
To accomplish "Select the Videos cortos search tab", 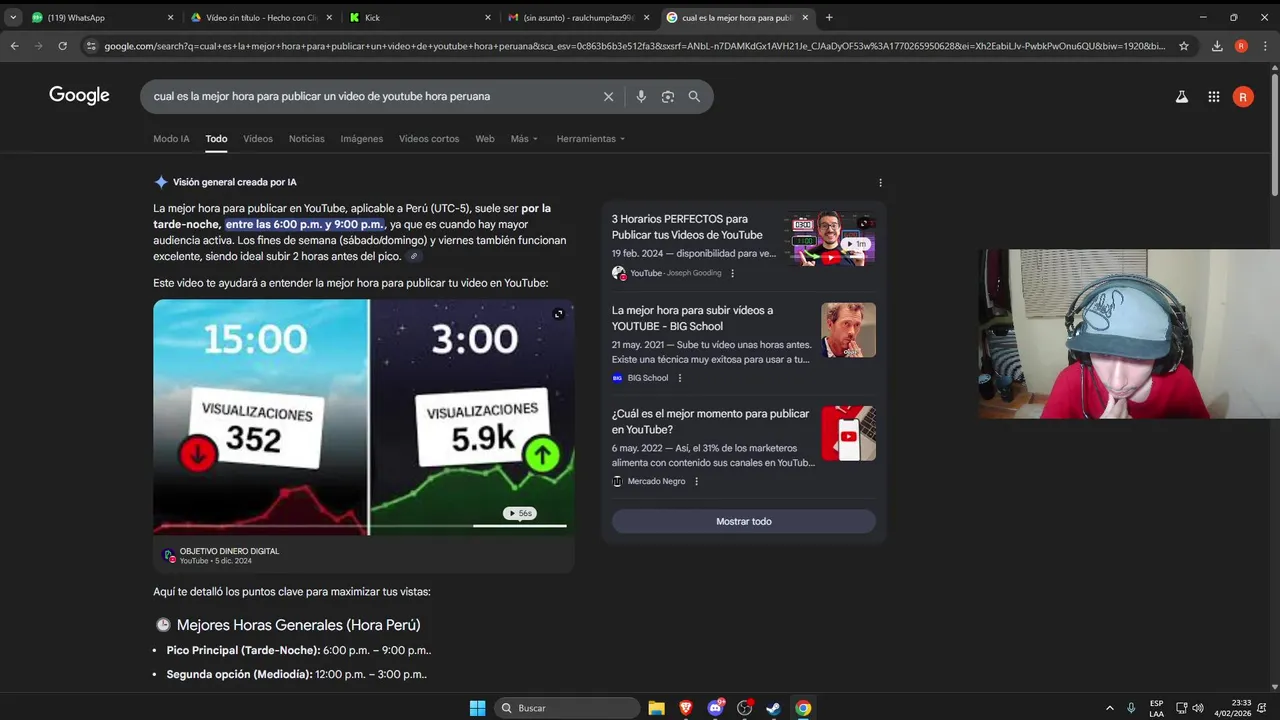I will 429,139.
